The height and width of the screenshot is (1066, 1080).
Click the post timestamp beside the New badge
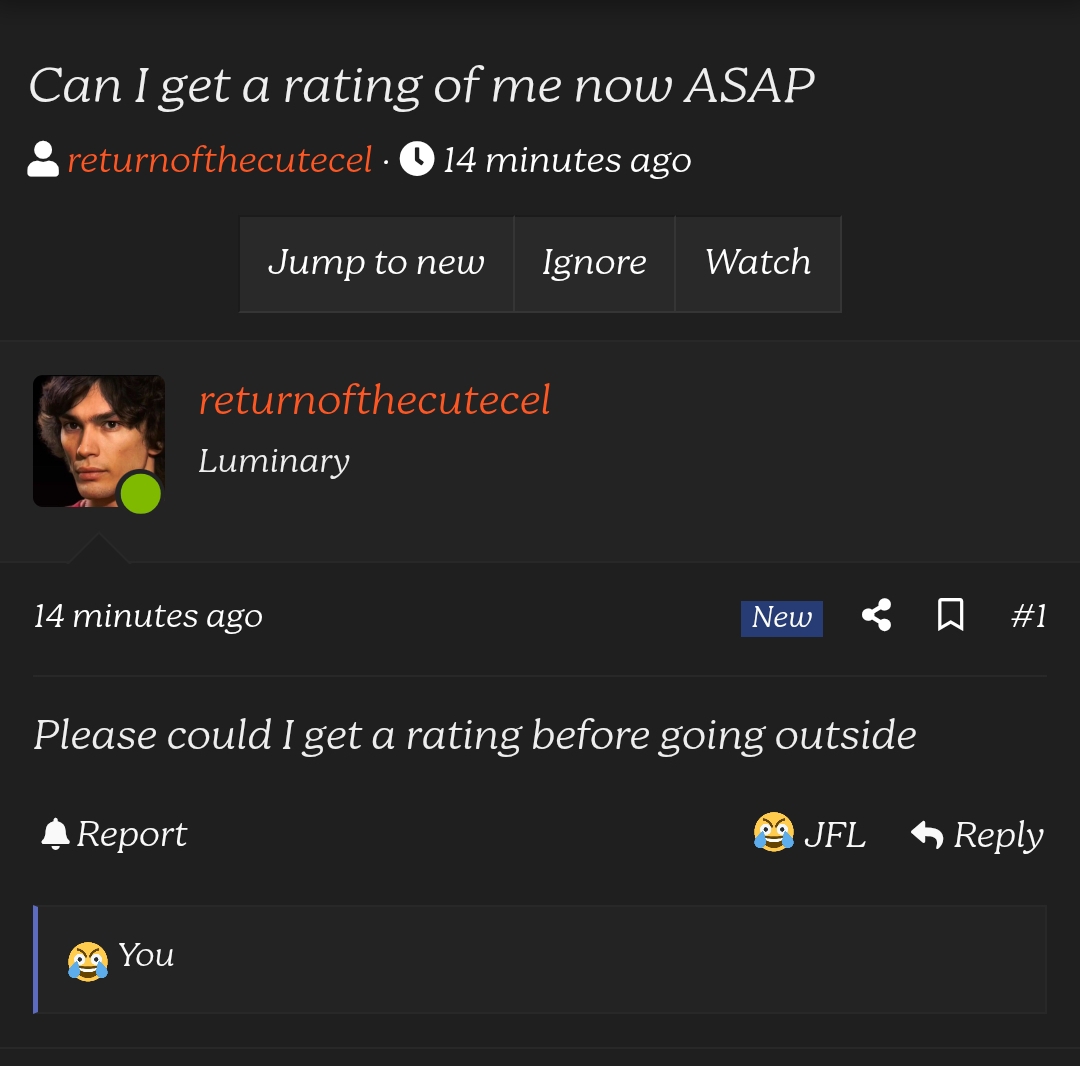pyautogui.click(x=148, y=616)
